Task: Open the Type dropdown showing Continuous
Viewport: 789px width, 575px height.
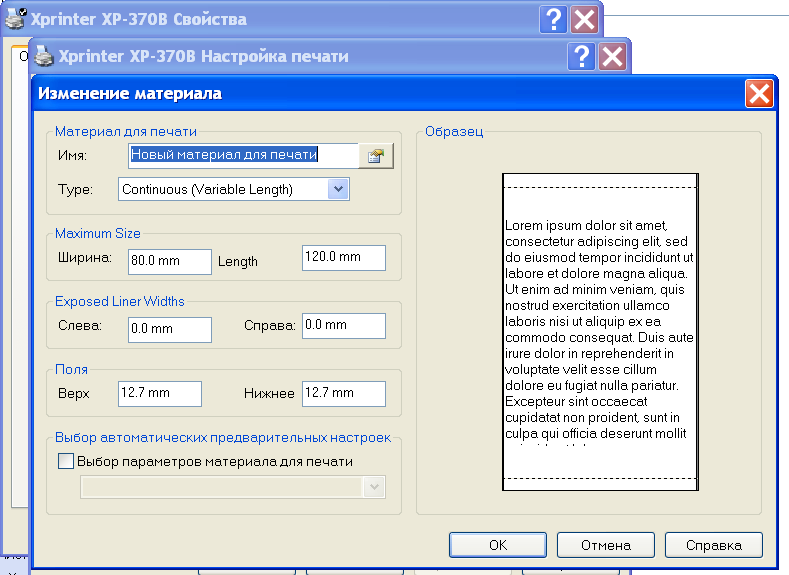Action: (338, 189)
